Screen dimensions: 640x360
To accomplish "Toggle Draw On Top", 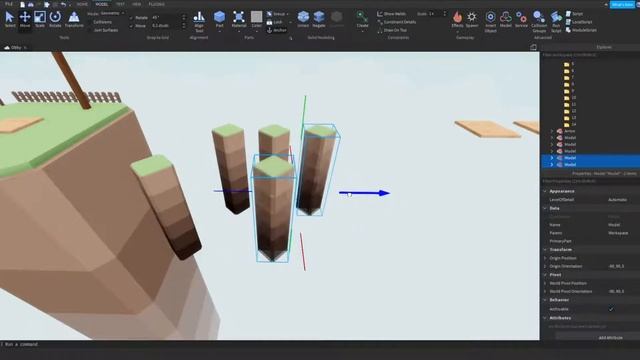I will coord(392,30).
